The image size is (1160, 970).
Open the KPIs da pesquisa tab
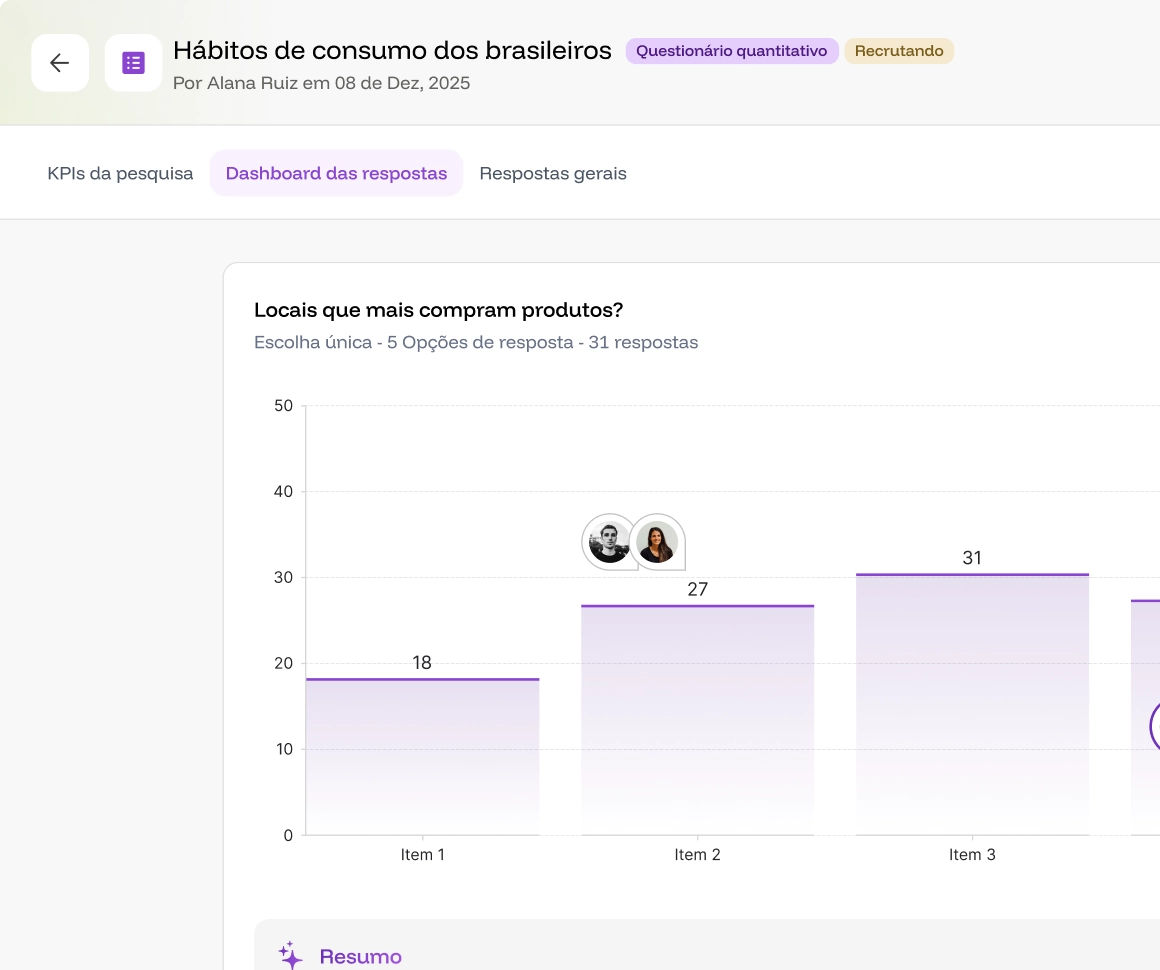click(120, 173)
